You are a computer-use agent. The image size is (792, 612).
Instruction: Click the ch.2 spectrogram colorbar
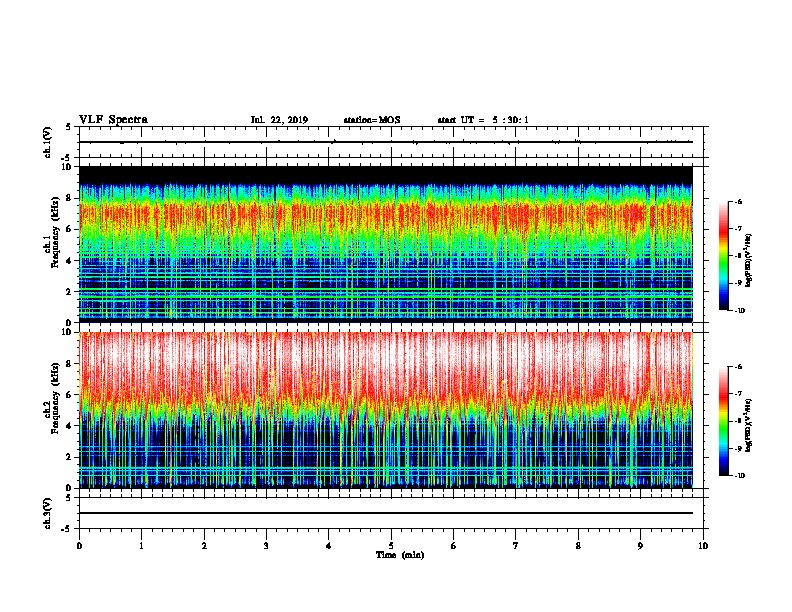pyautogui.click(x=724, y=421)
